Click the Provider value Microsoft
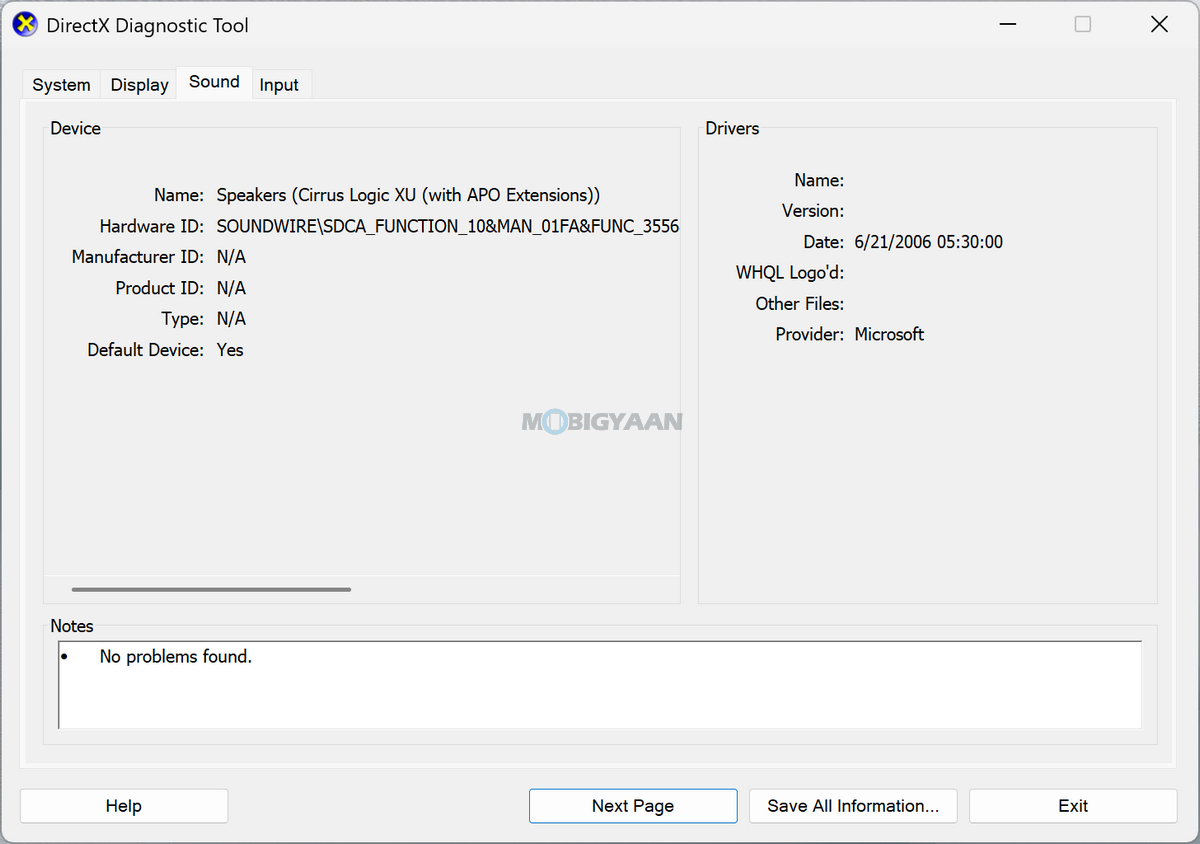 pyautogui.click(x=889, y=334)
